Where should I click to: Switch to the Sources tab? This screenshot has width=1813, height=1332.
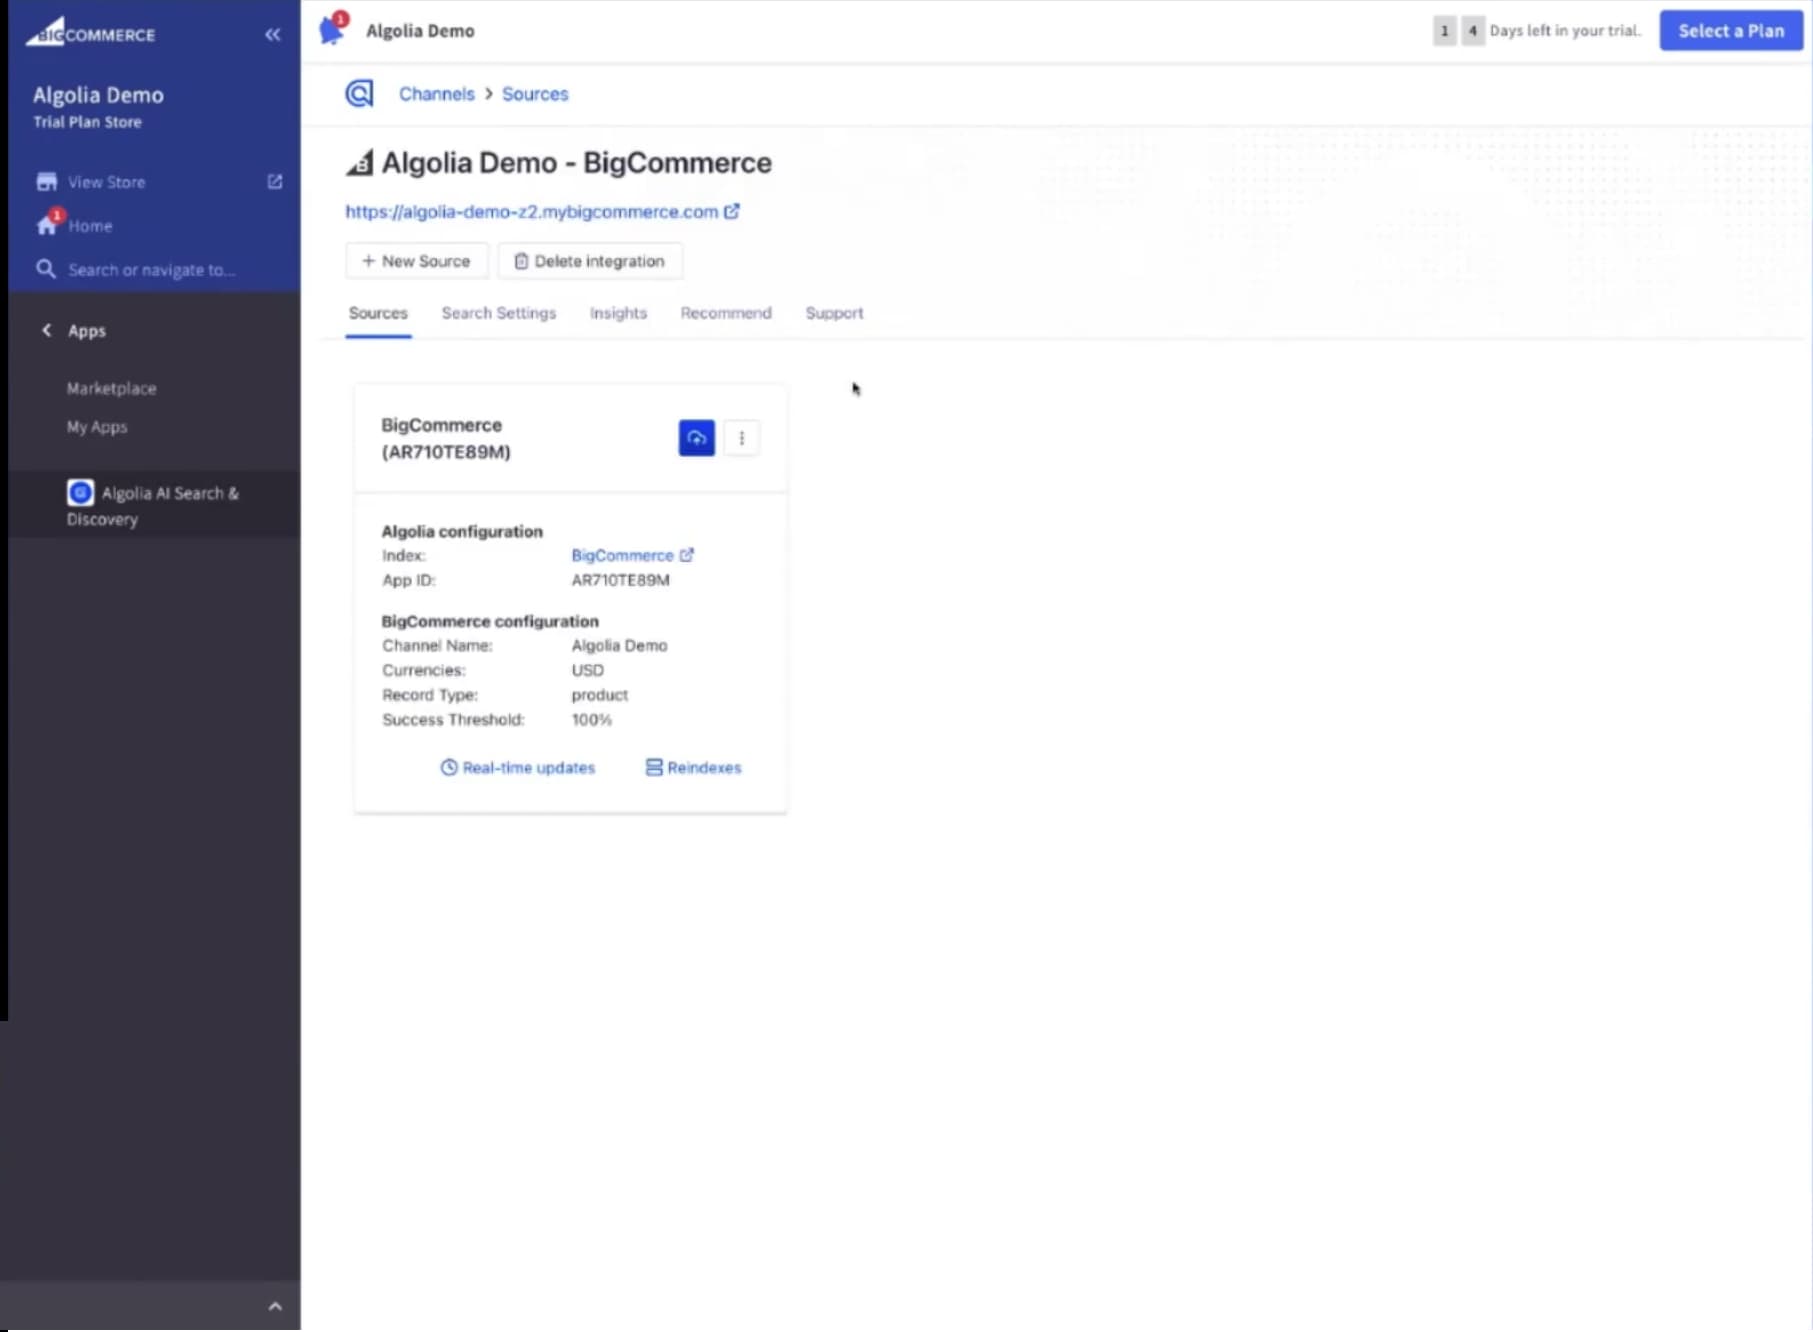click(378, 313)
